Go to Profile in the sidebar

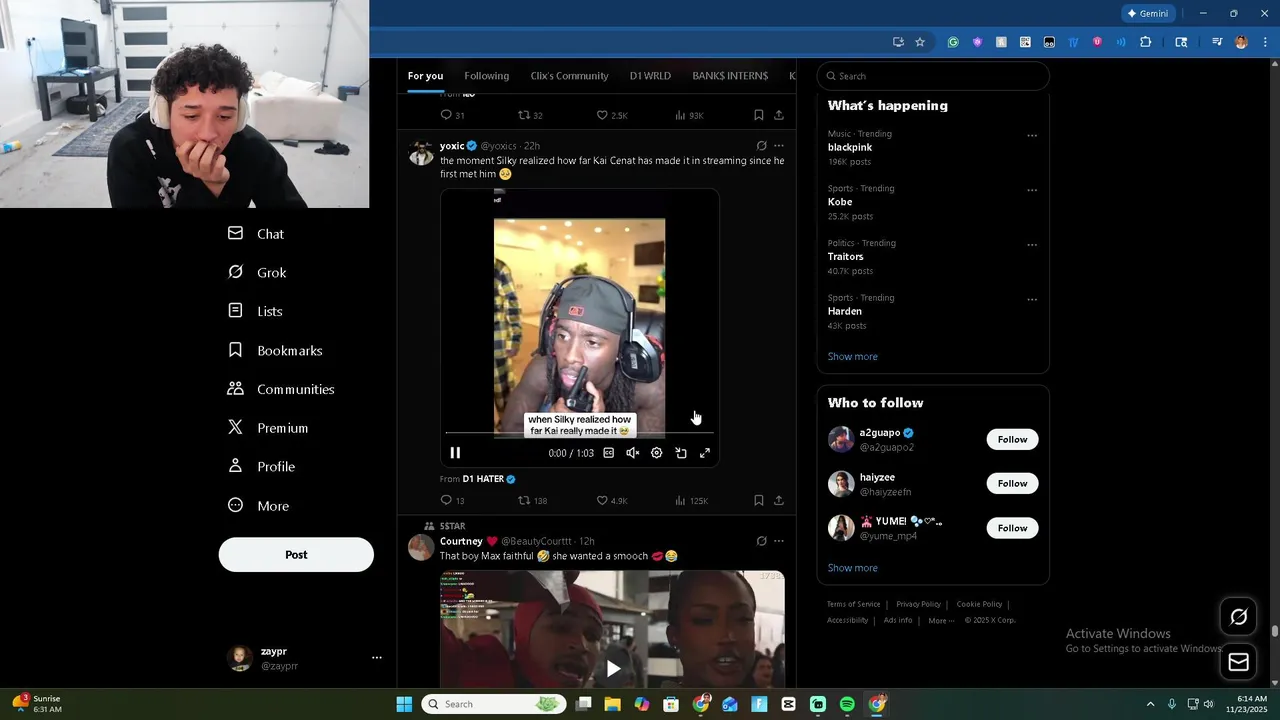tap(261, 467)
